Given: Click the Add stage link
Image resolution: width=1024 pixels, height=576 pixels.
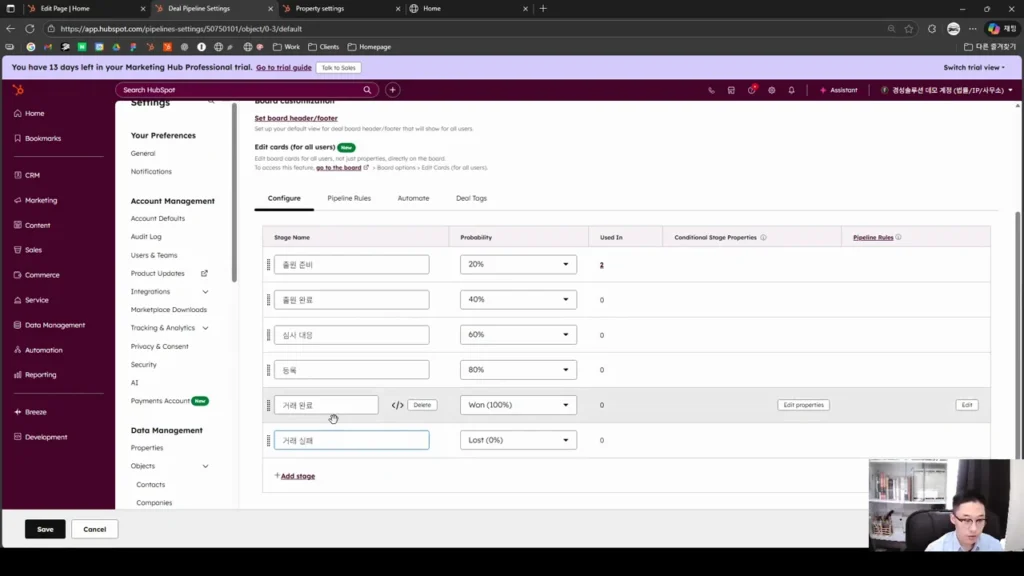Looking at the screenshot, I should [x=298, y=476].
